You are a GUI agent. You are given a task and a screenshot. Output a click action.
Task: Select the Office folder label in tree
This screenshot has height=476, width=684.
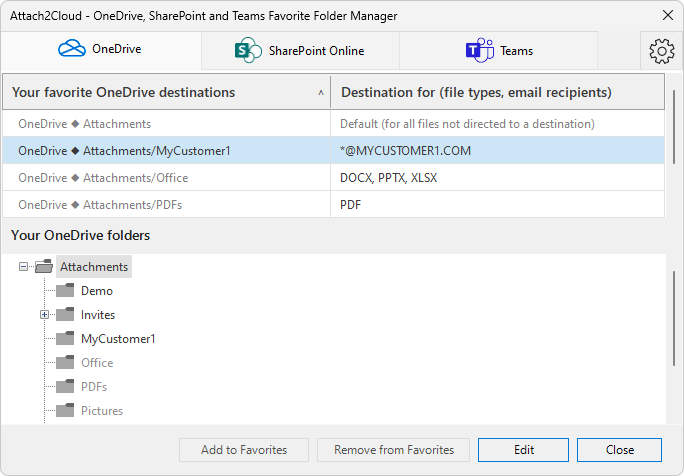coord(97,363)
